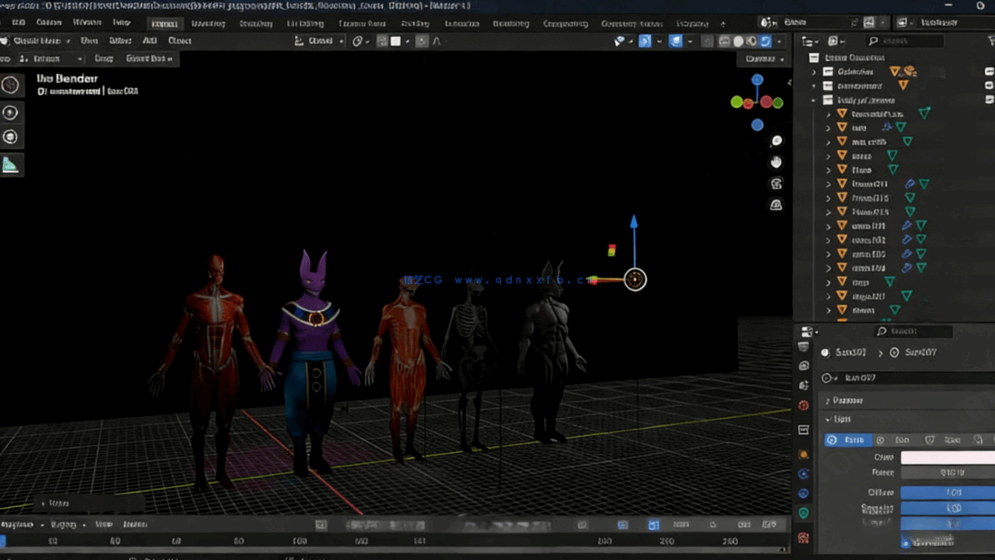Toggle third collection's exclude checkbox in outliner
The image size is (995, 560).
(x=989, y=100)
